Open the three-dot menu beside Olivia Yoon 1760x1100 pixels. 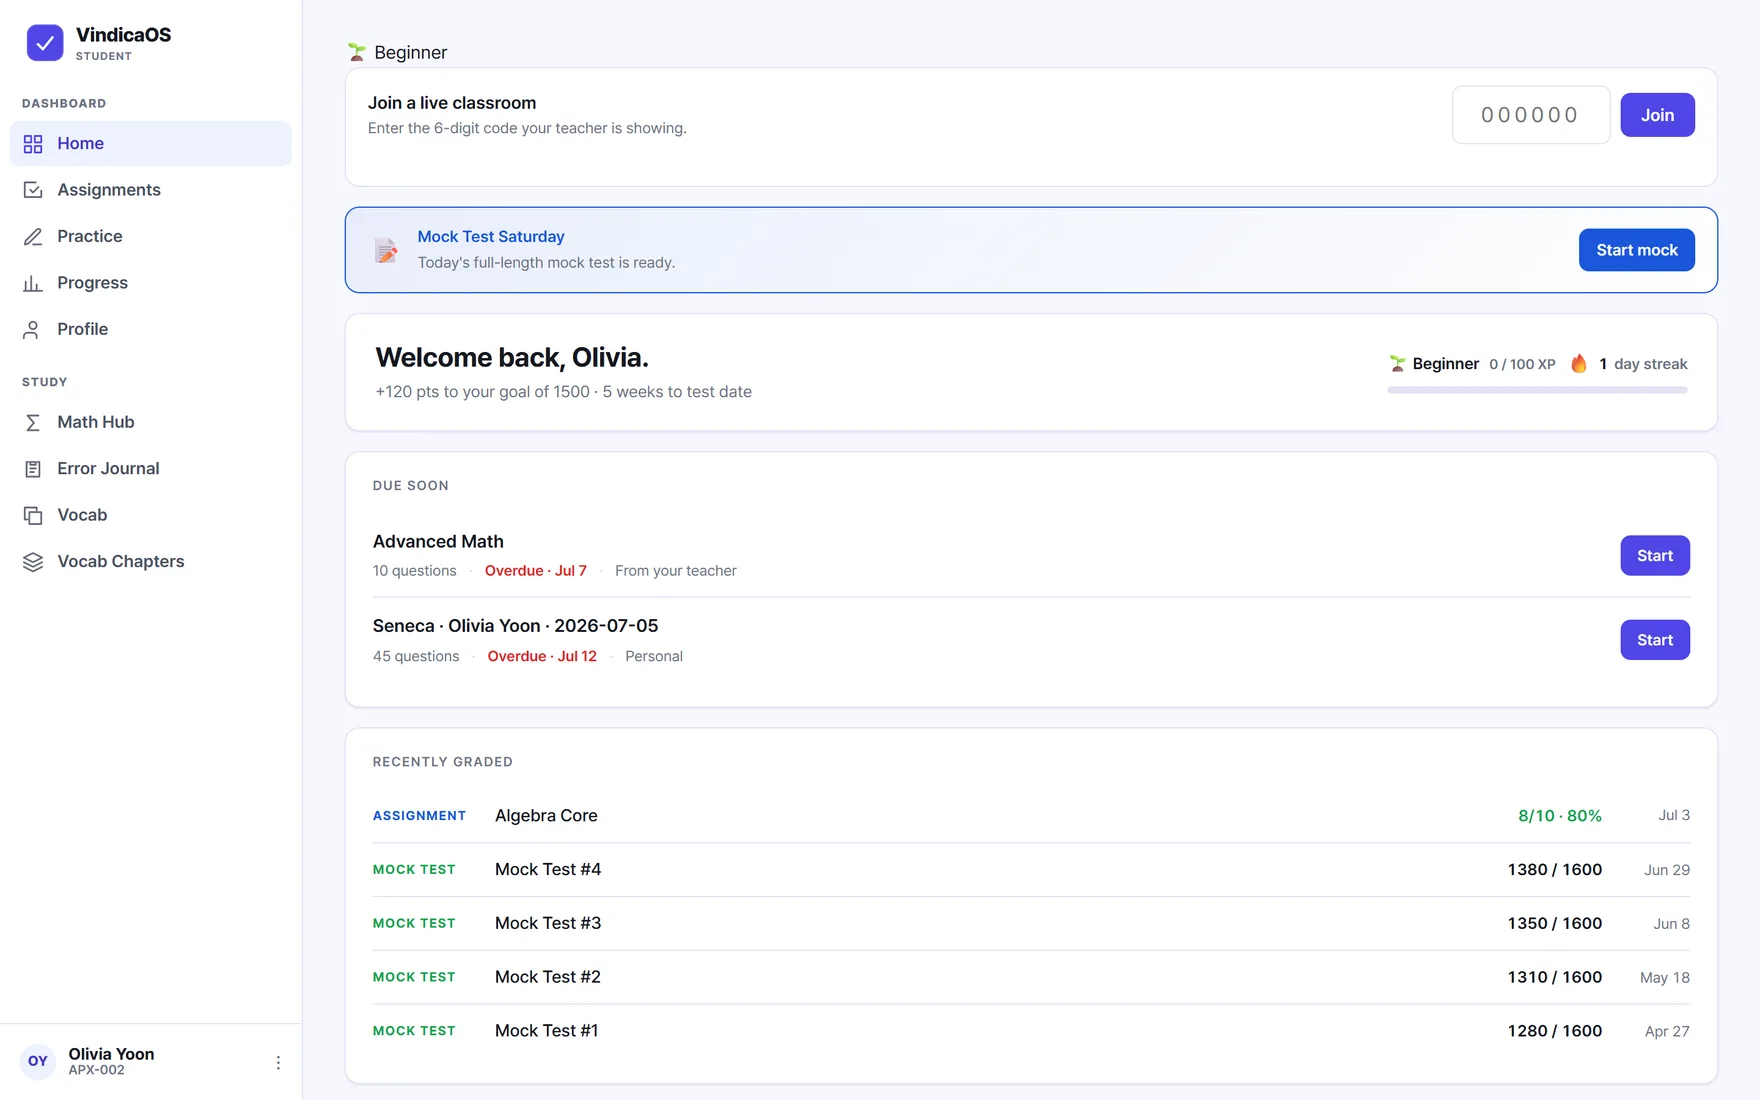278,1062
